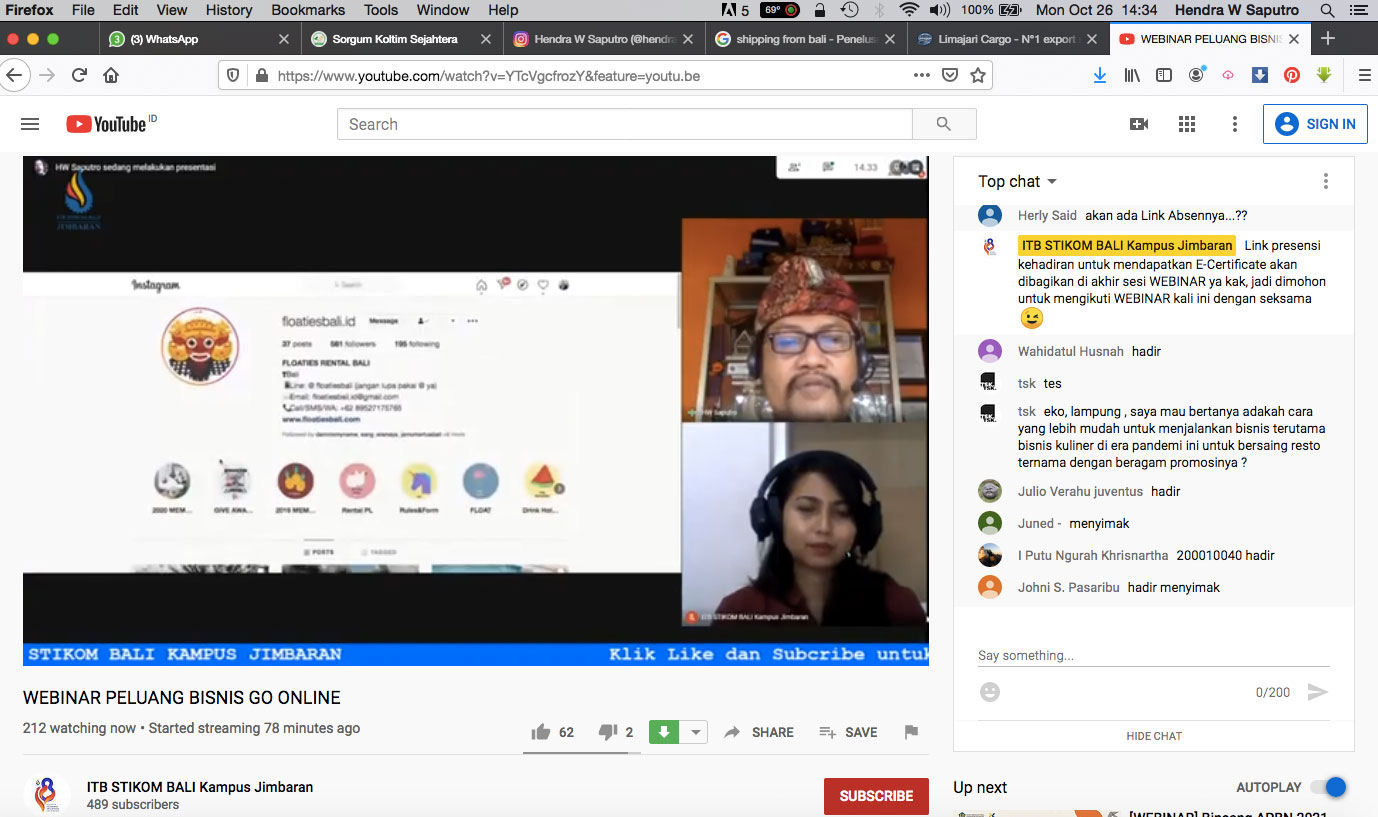Screen dimensions: 1378x817
Task: Open ITB STIKOM BALI channel link below video
Action: tap(200, 787)
